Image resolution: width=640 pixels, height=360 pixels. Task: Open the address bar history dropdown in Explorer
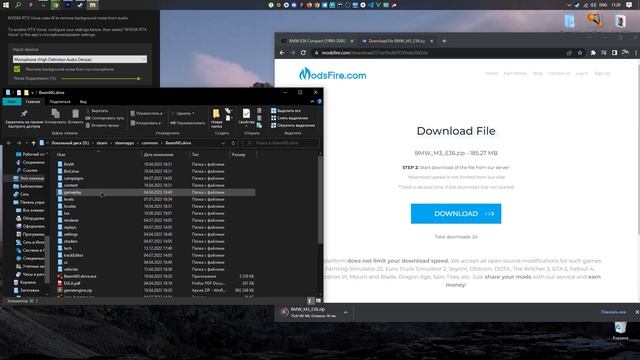223,143
